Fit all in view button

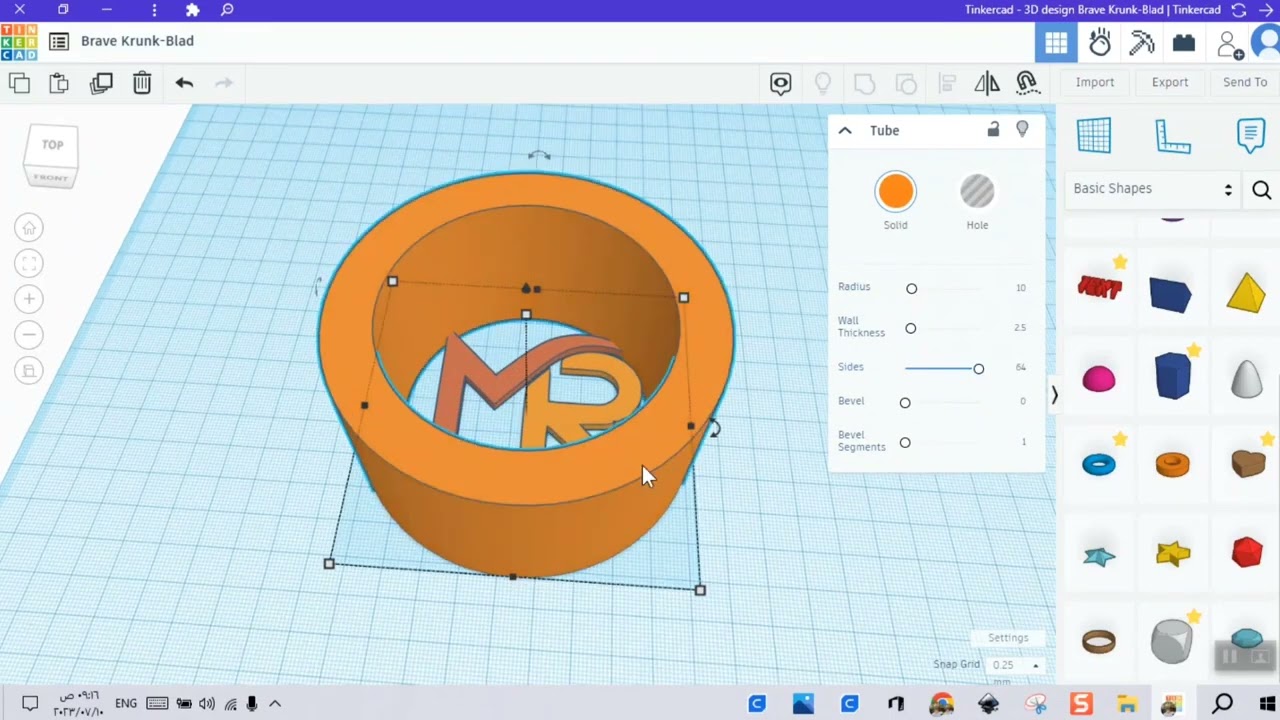coord(29,264)
